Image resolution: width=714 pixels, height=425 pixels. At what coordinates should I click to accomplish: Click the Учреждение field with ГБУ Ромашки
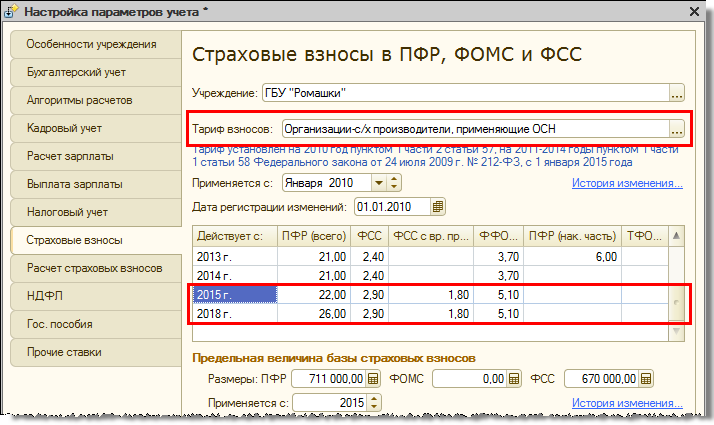pos(466,93)
